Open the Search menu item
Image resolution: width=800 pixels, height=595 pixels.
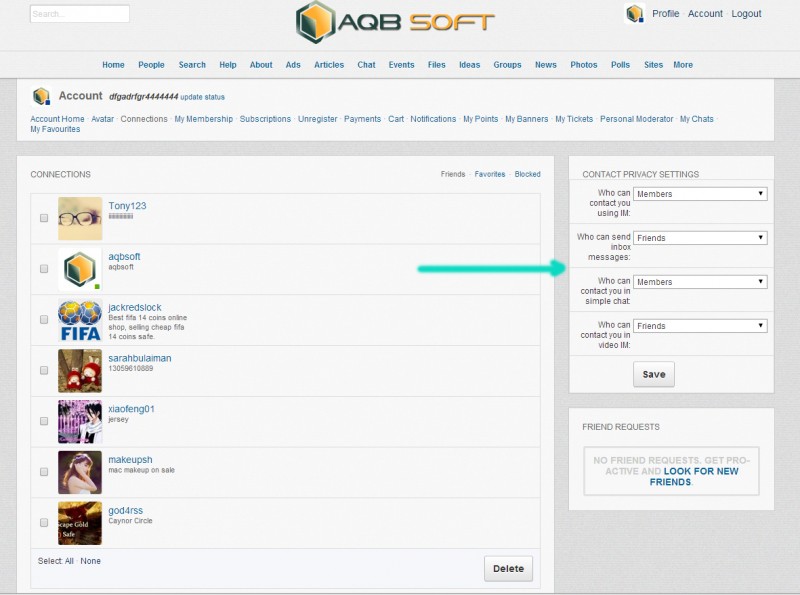pos(192,65)
